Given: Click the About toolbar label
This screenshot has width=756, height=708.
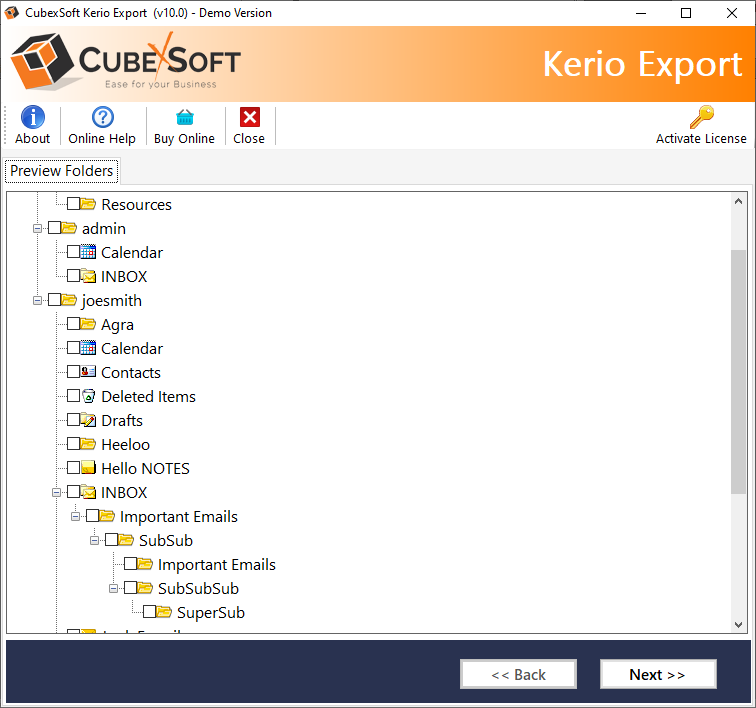Looking at the screenshot, I should (x=32, y=138).
